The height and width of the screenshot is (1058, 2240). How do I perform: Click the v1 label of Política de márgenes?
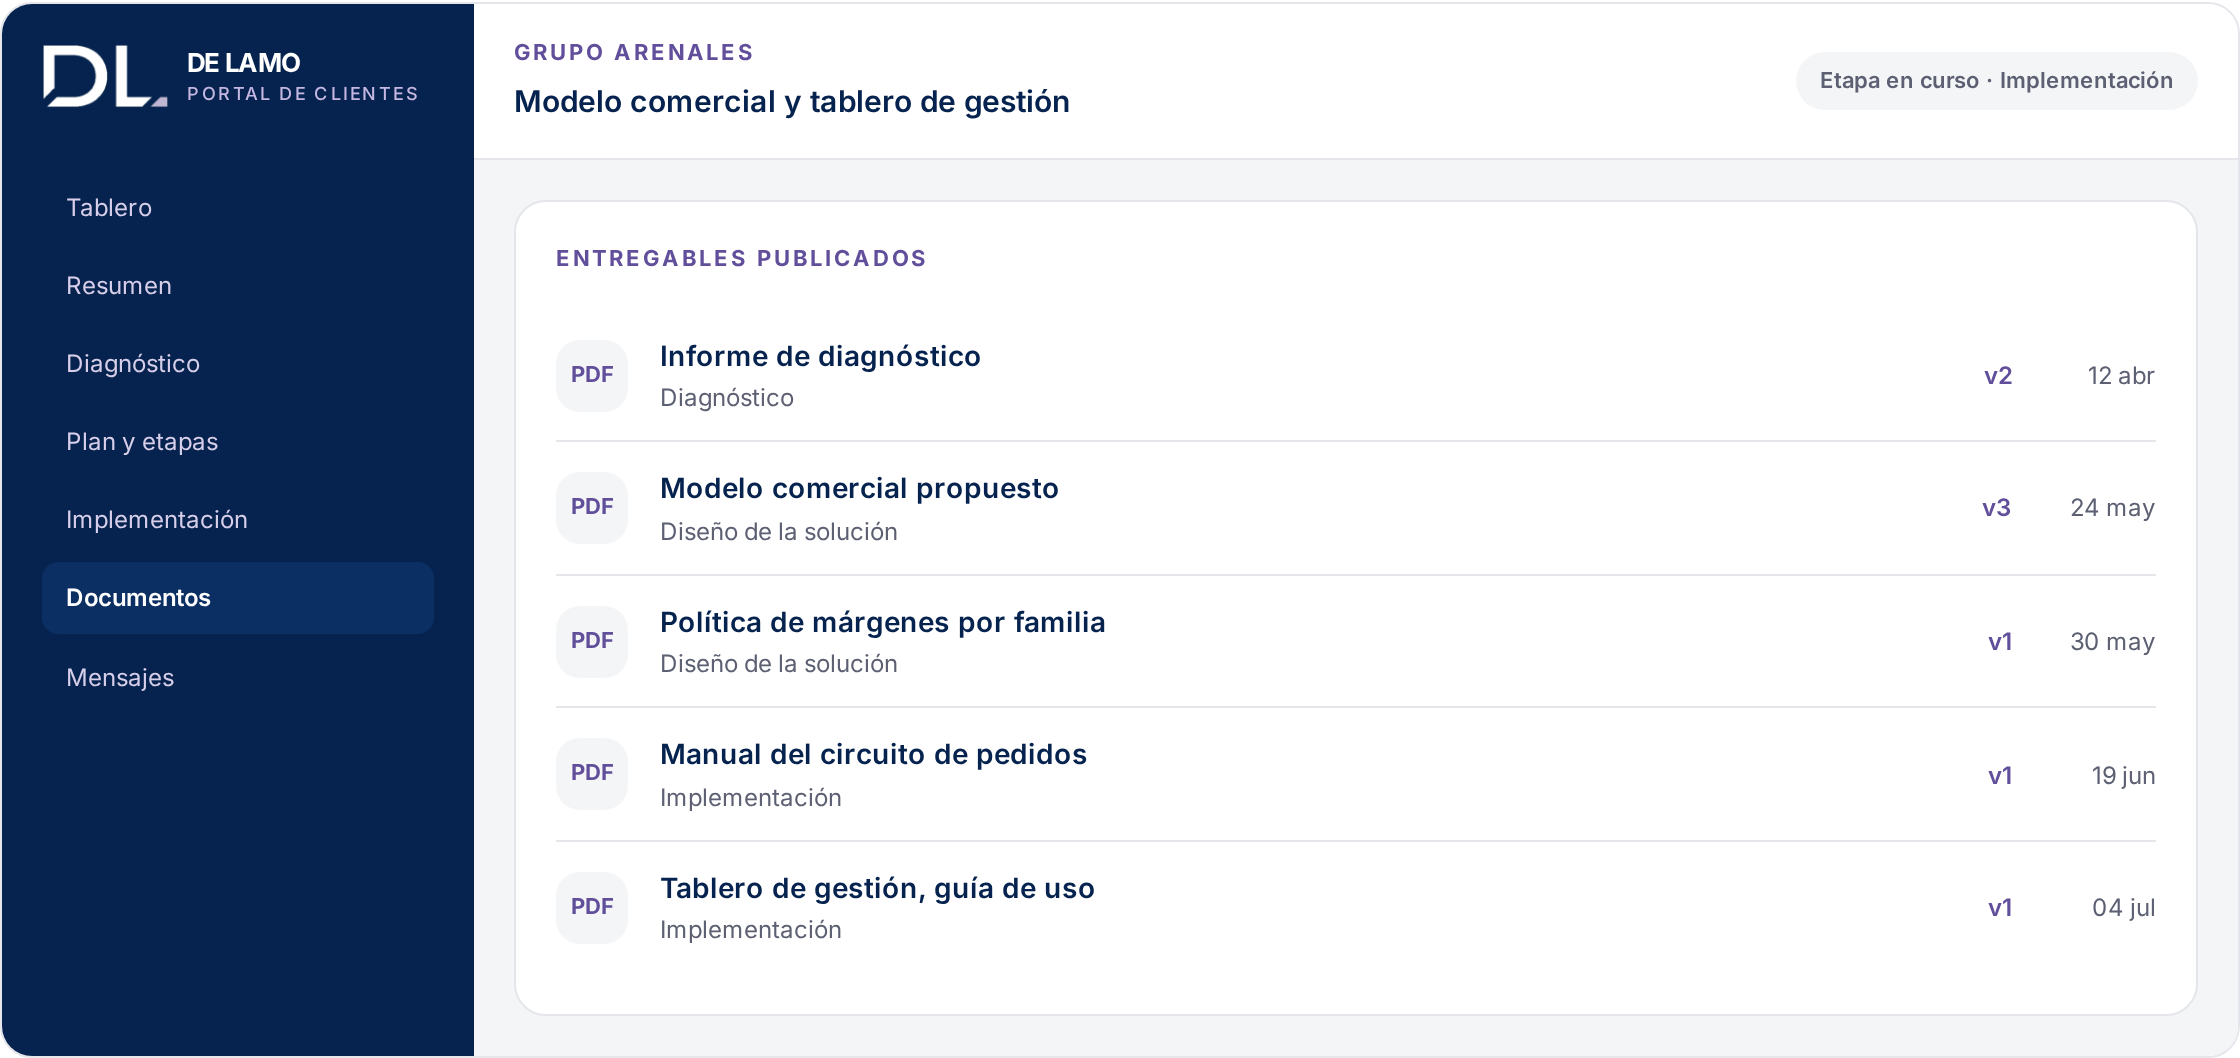(2000, 642)
